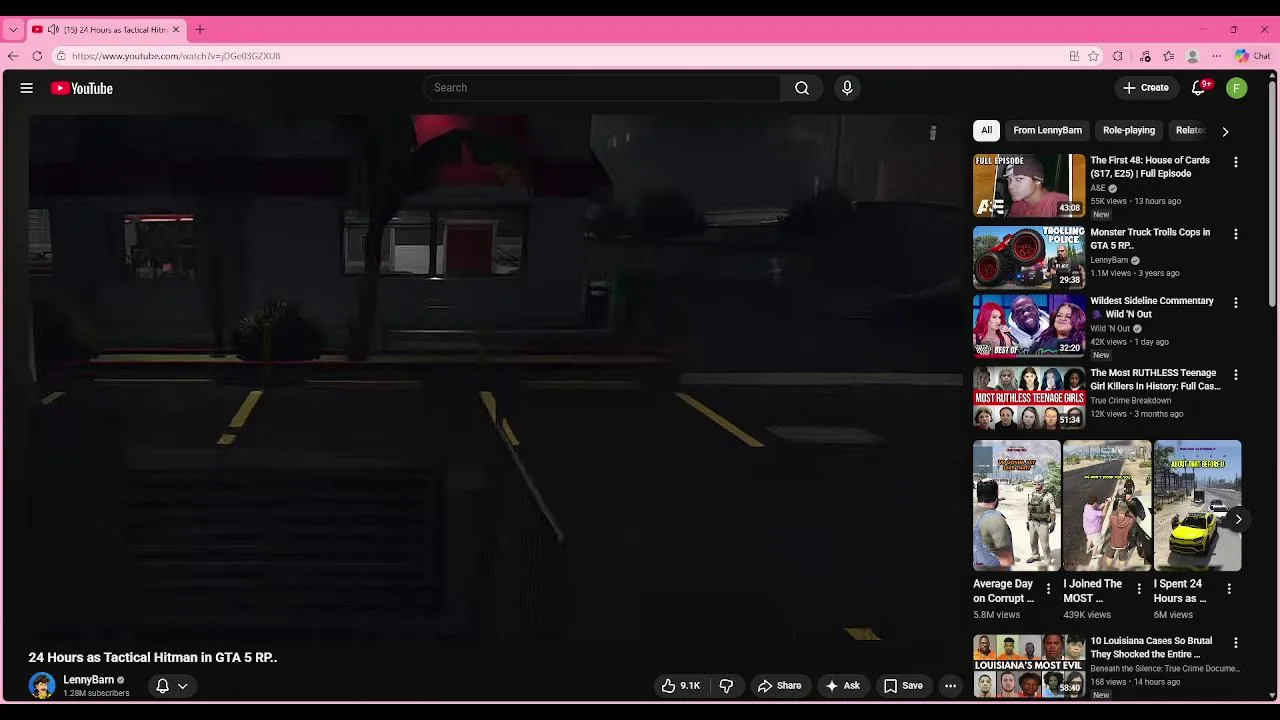The width and height of the screenshot is (1280, 720).
Task: Open I Spent 24 Hours short thumbnail
Action: pyautogui.click(x=1197, y=506)
